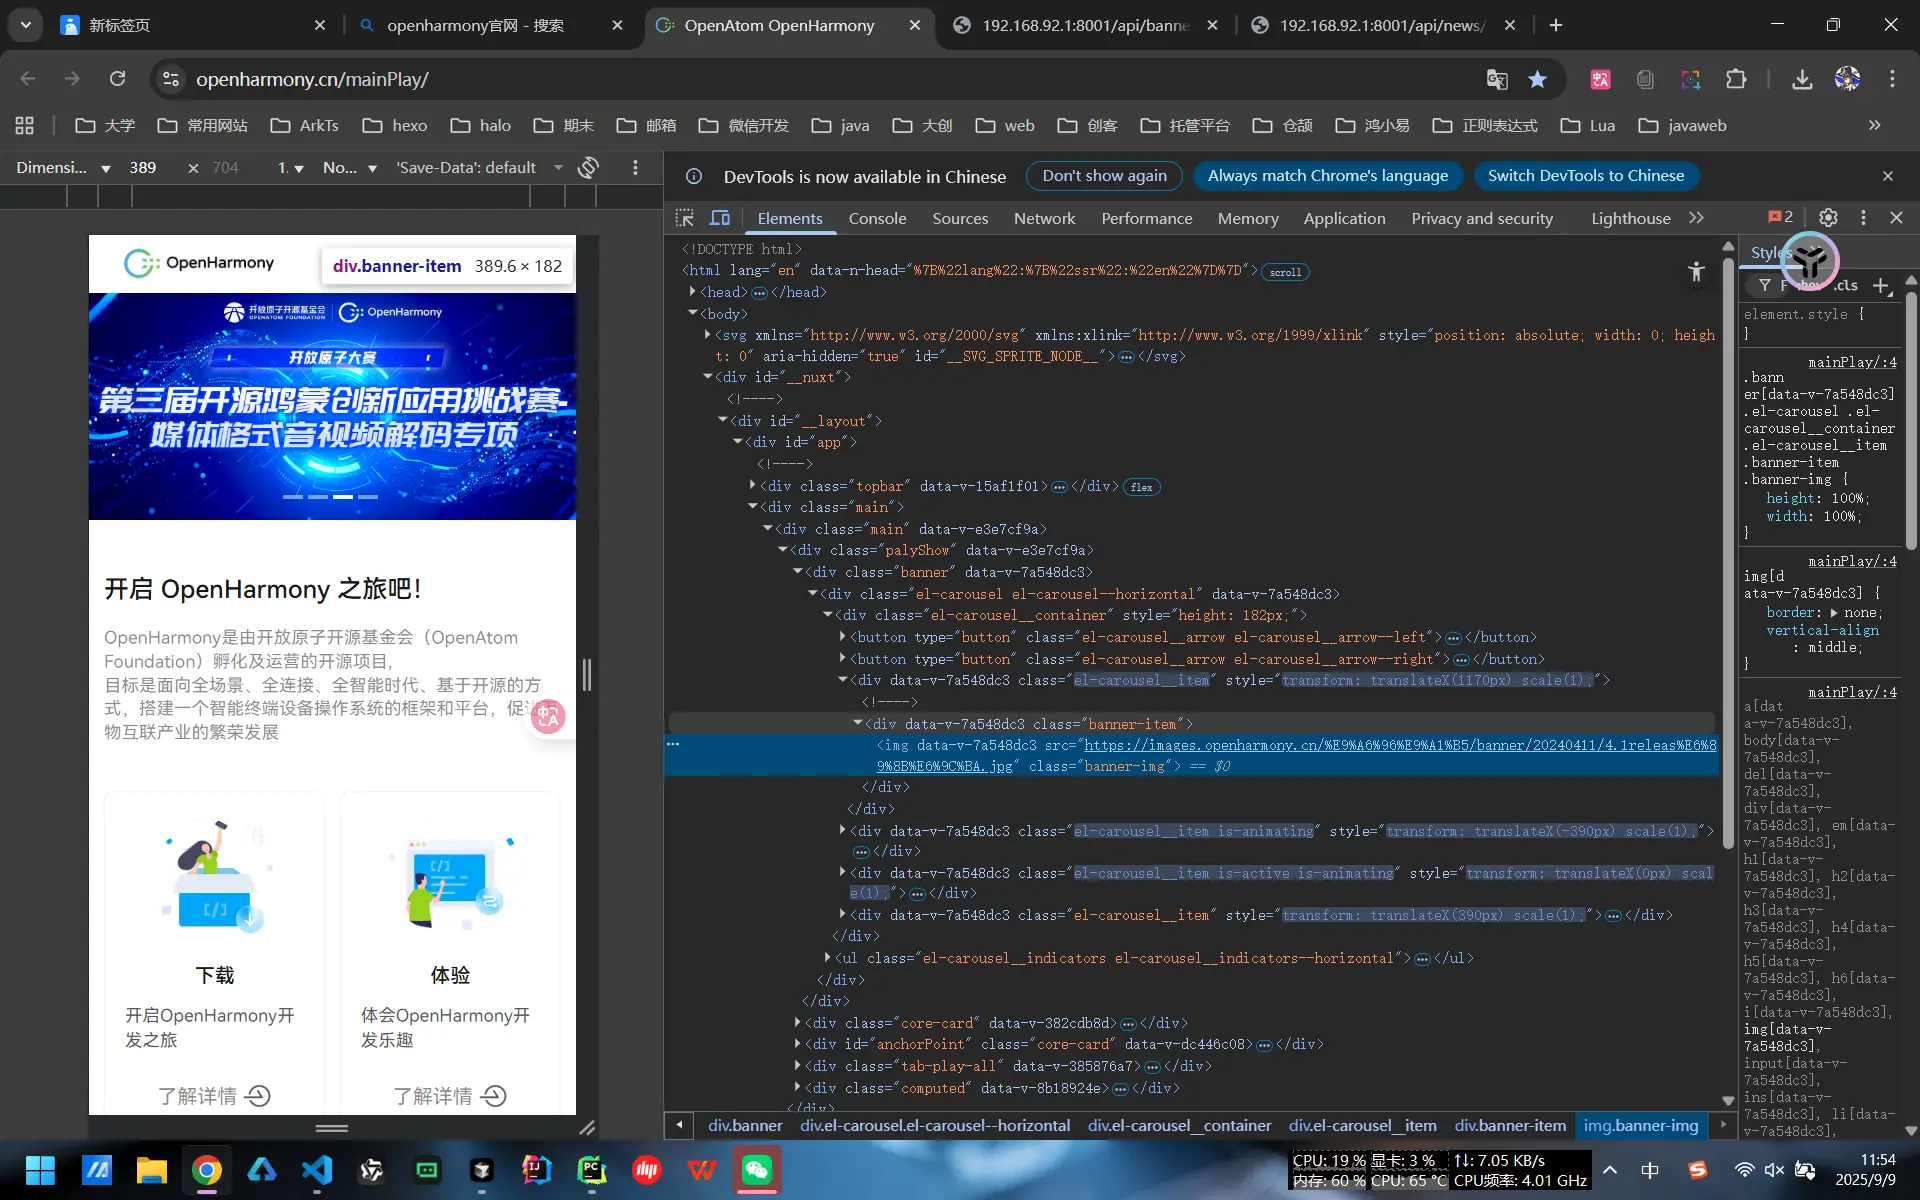Open Chrome extensions puzzle icon
Viewport: 1920px width, 1200px height.
[x=1736, y=79]
